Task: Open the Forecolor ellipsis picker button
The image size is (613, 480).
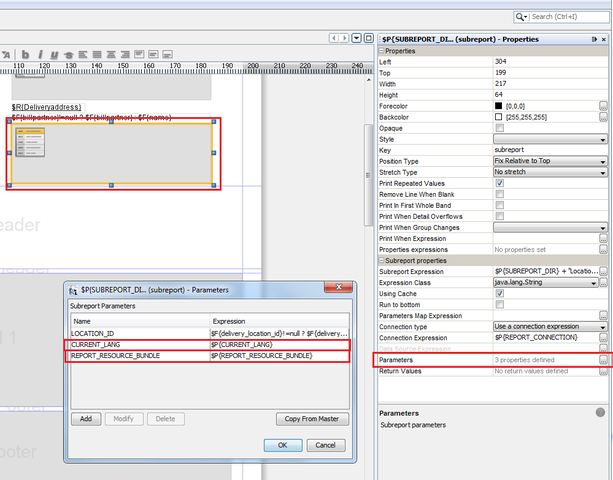Action: pyautogui.click(x=603, y=105)
